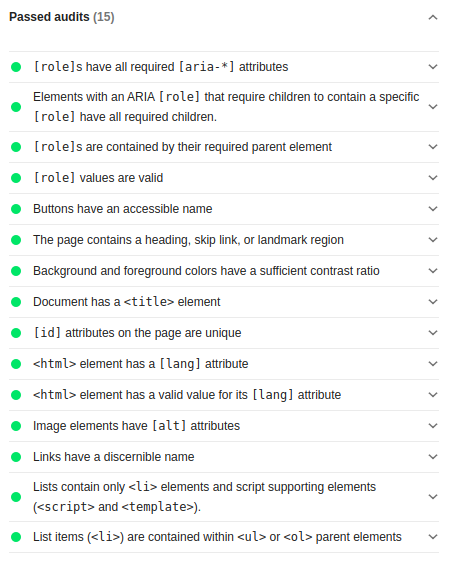Viewport: 450px width, 561px height.
Task: Click green pass dot for '<html> has [lang] attribute'
Action: [16, 364]
